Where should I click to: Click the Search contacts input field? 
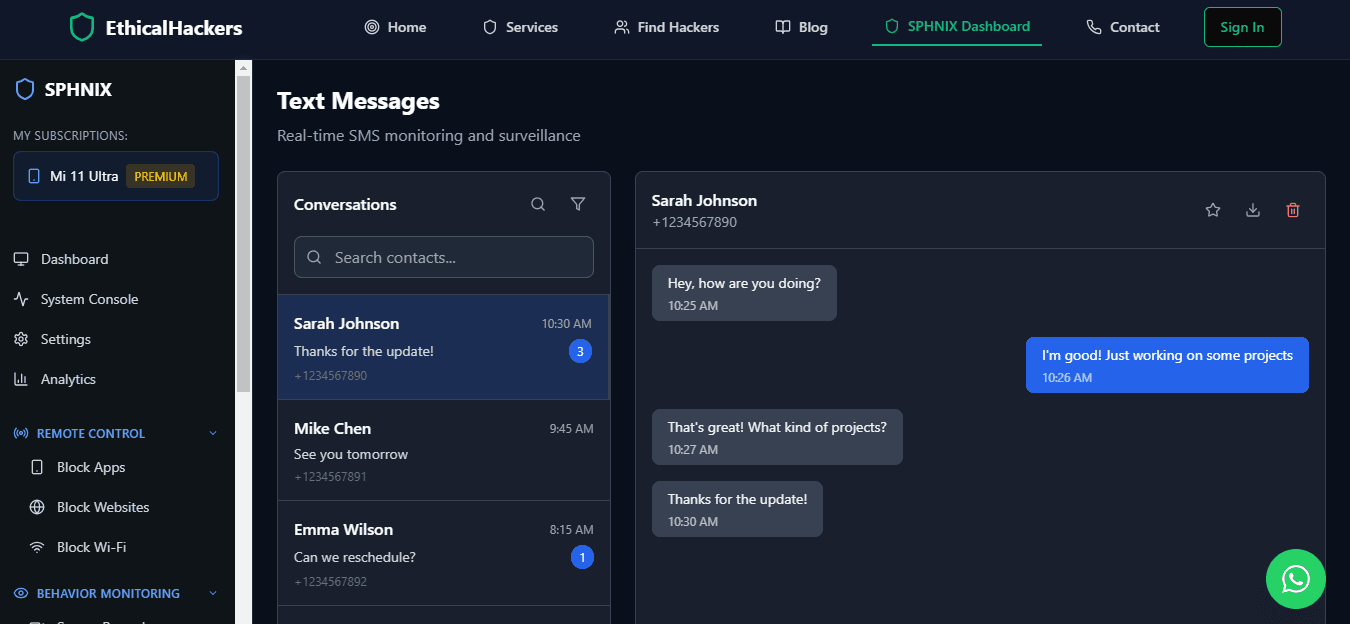click(x=444, y=257)
